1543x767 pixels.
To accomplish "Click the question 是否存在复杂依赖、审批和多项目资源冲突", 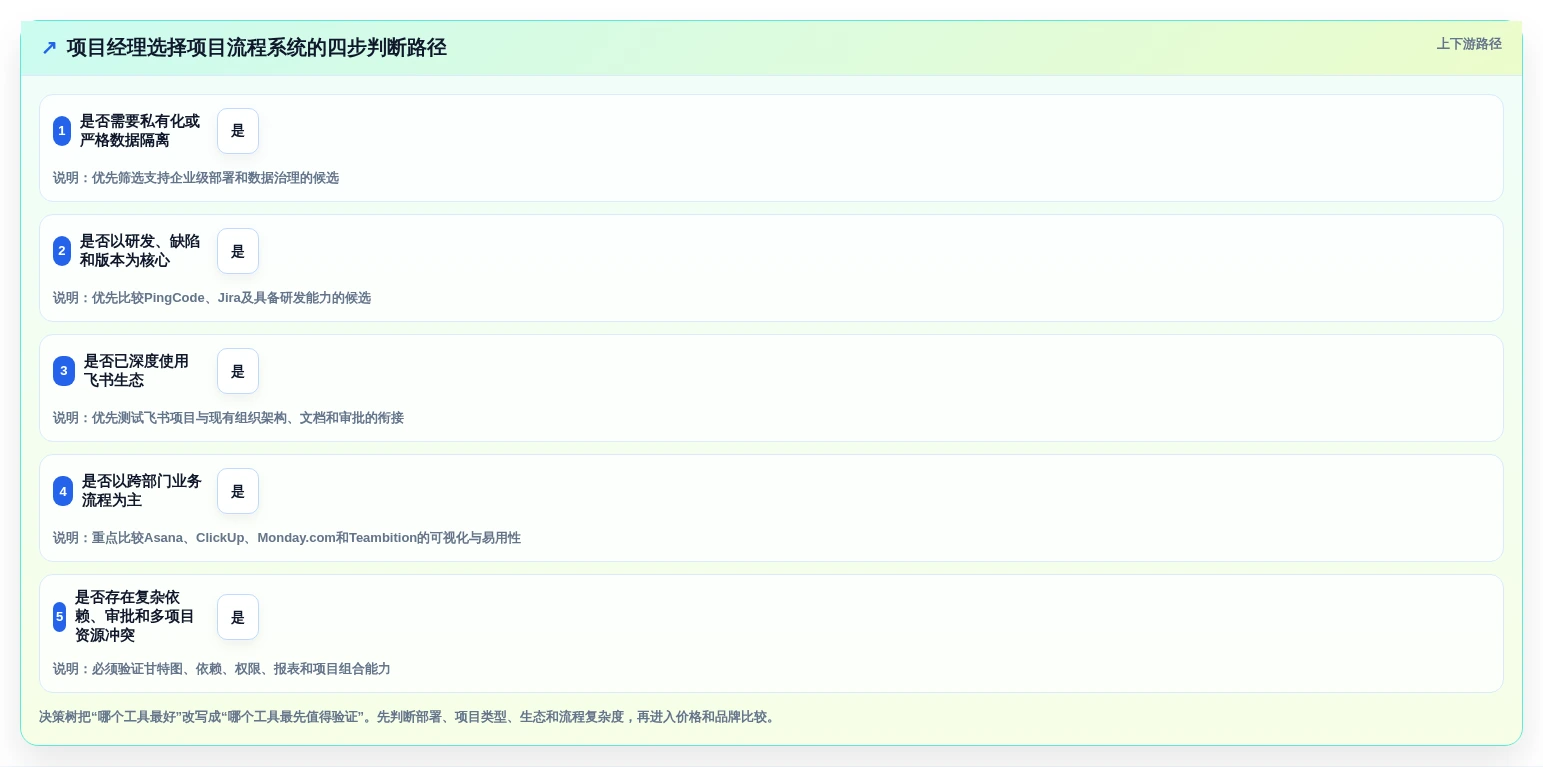I will coord(135,616).
